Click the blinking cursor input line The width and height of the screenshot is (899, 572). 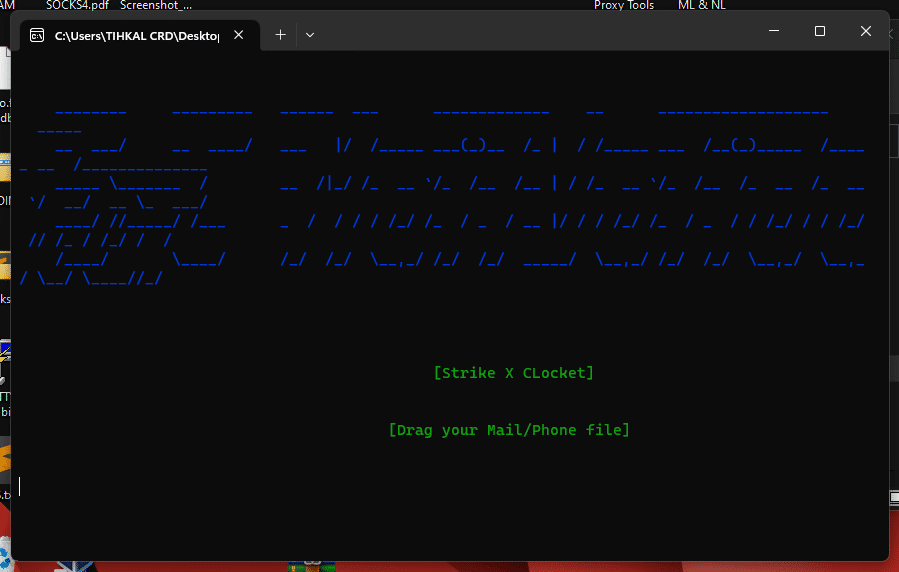tap(19, 486)
